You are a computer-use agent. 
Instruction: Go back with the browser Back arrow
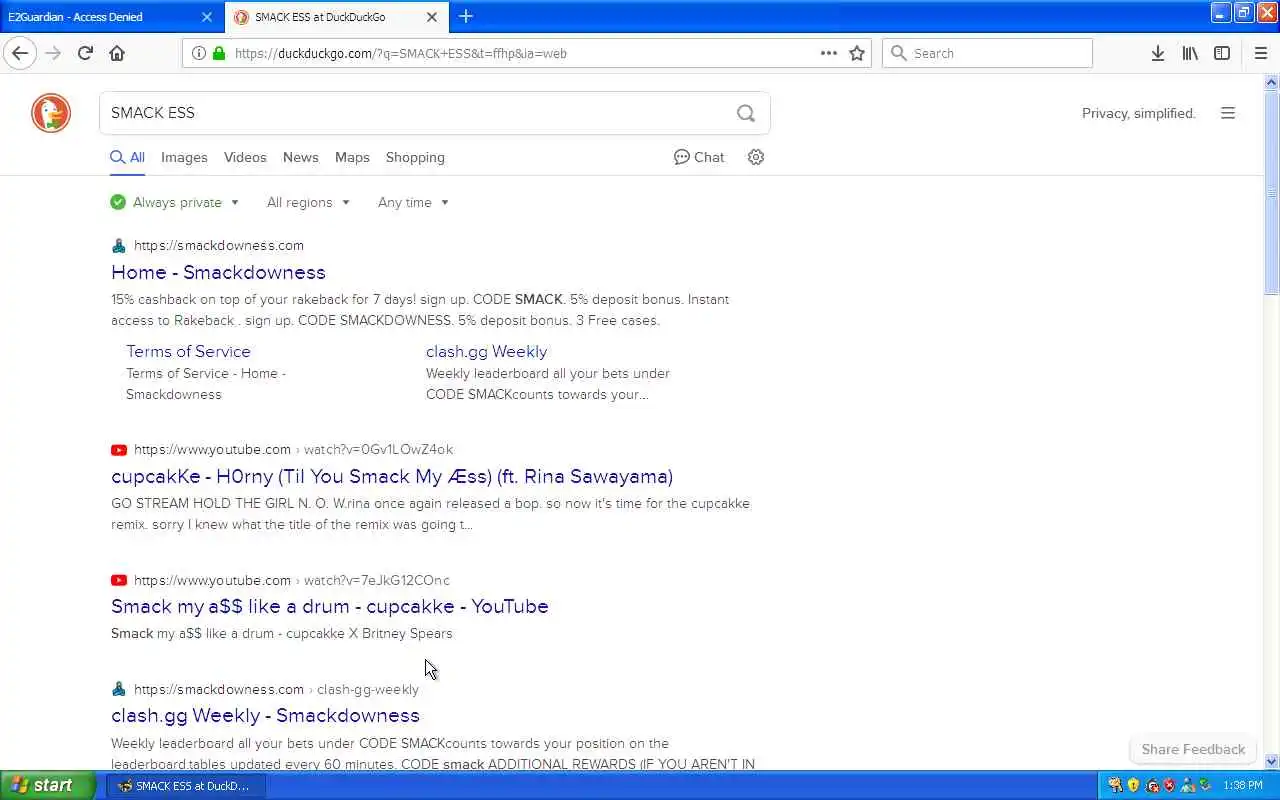coord(20,53)
